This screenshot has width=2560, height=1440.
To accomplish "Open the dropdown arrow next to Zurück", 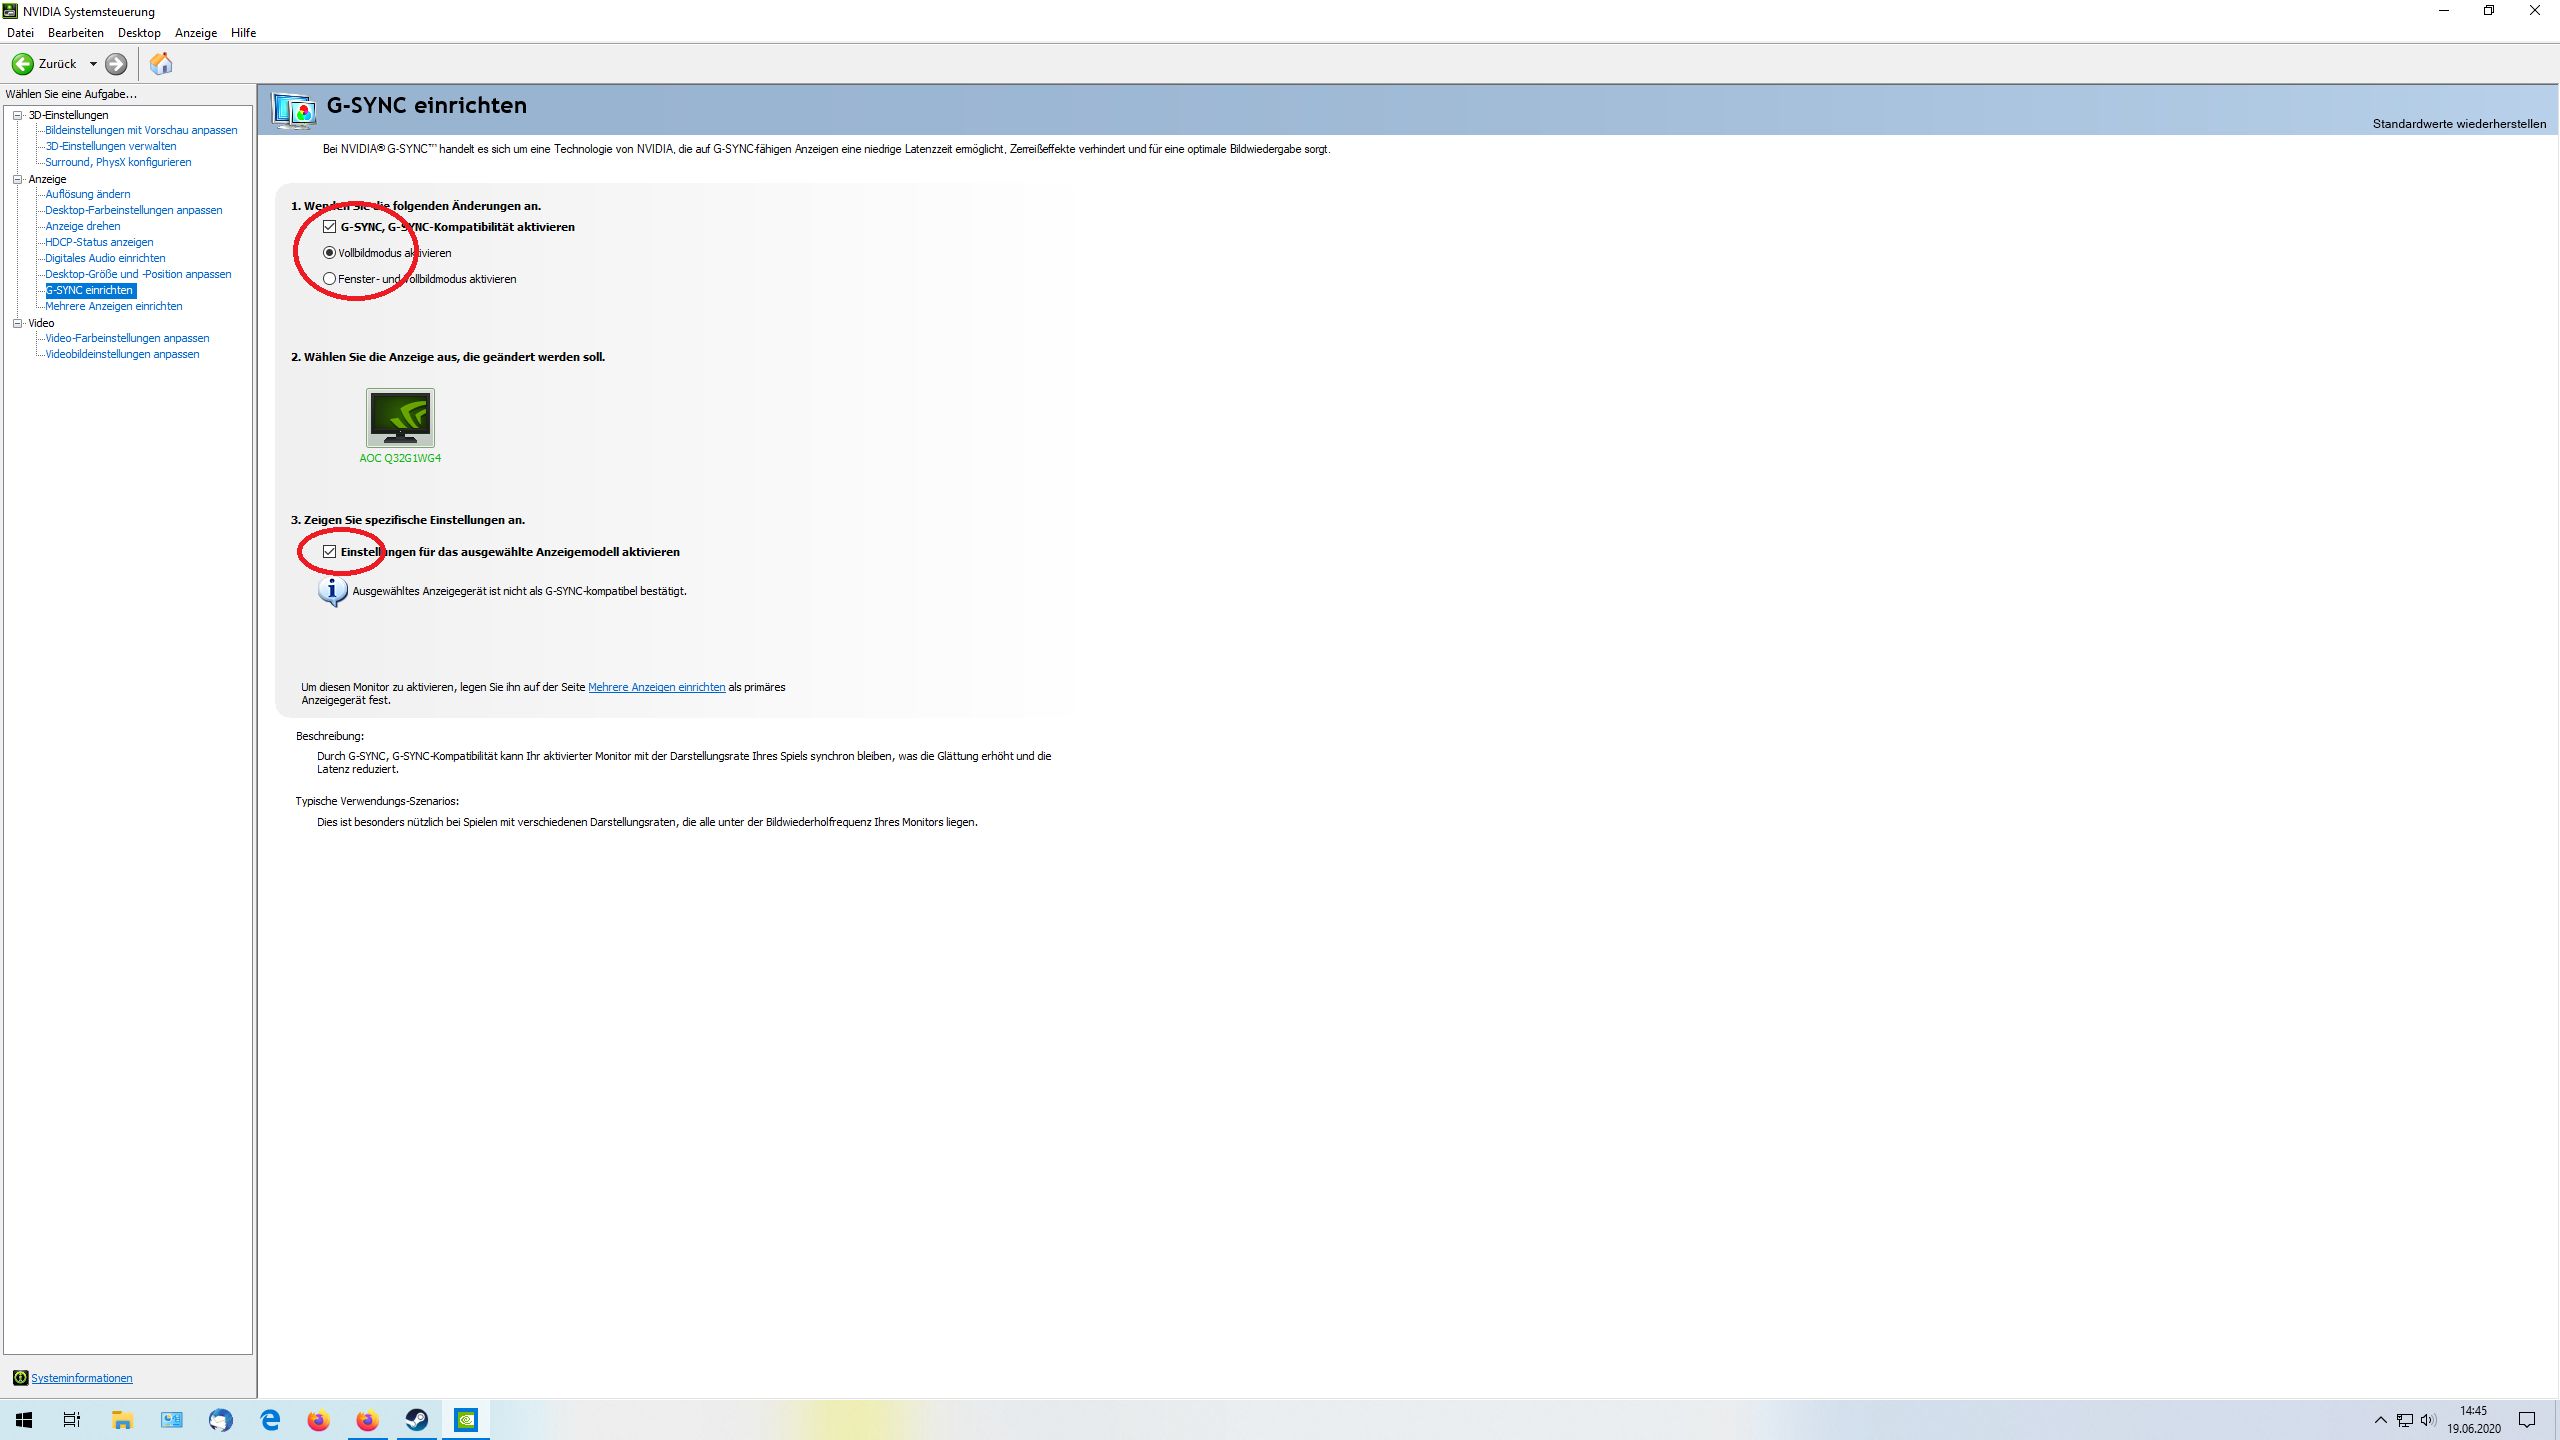I will [93, 64].
